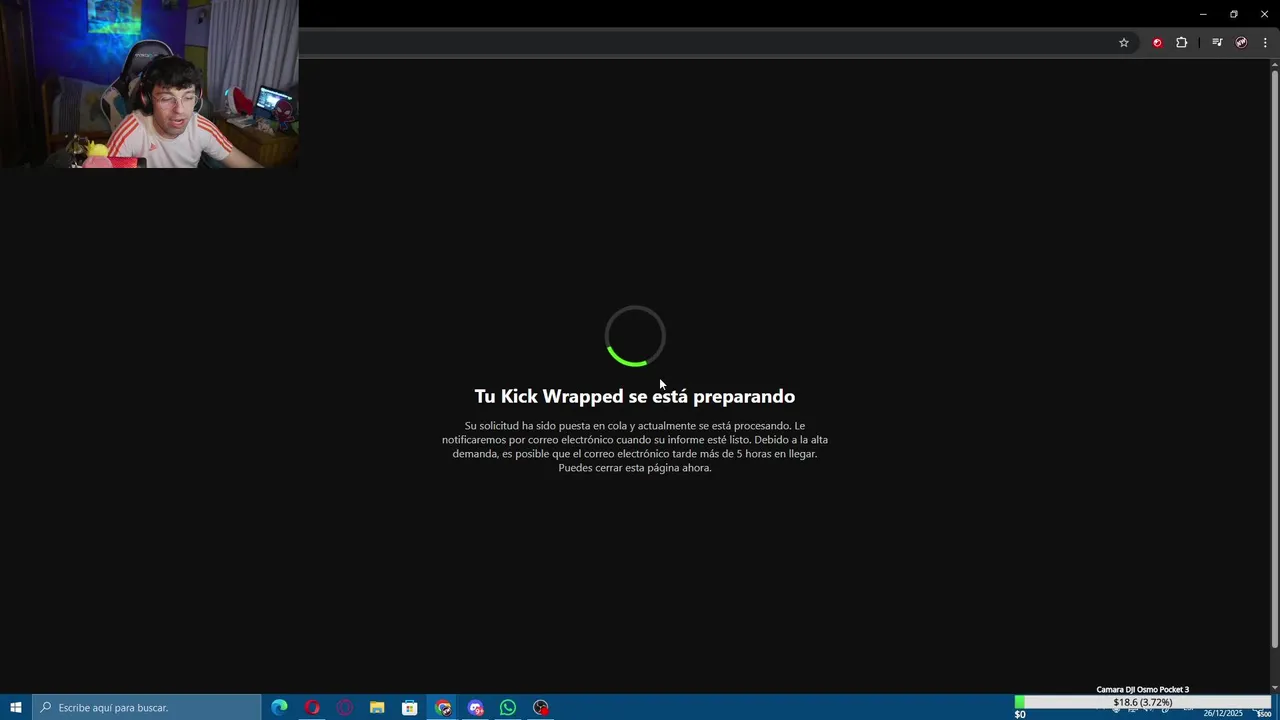Switch to Chrome in the taskbar
Screen dimensions: 1280x720
pyautogui.click(x=443, y=707)
